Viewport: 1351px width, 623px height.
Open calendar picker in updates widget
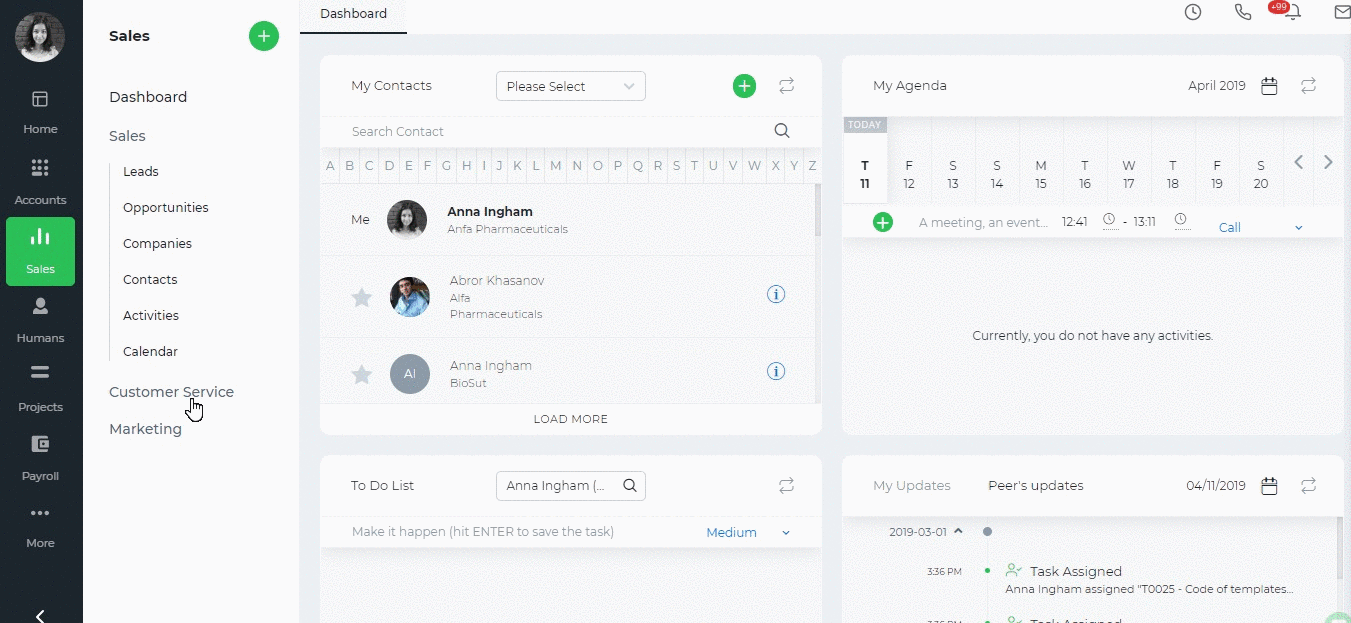point(1269,486)
